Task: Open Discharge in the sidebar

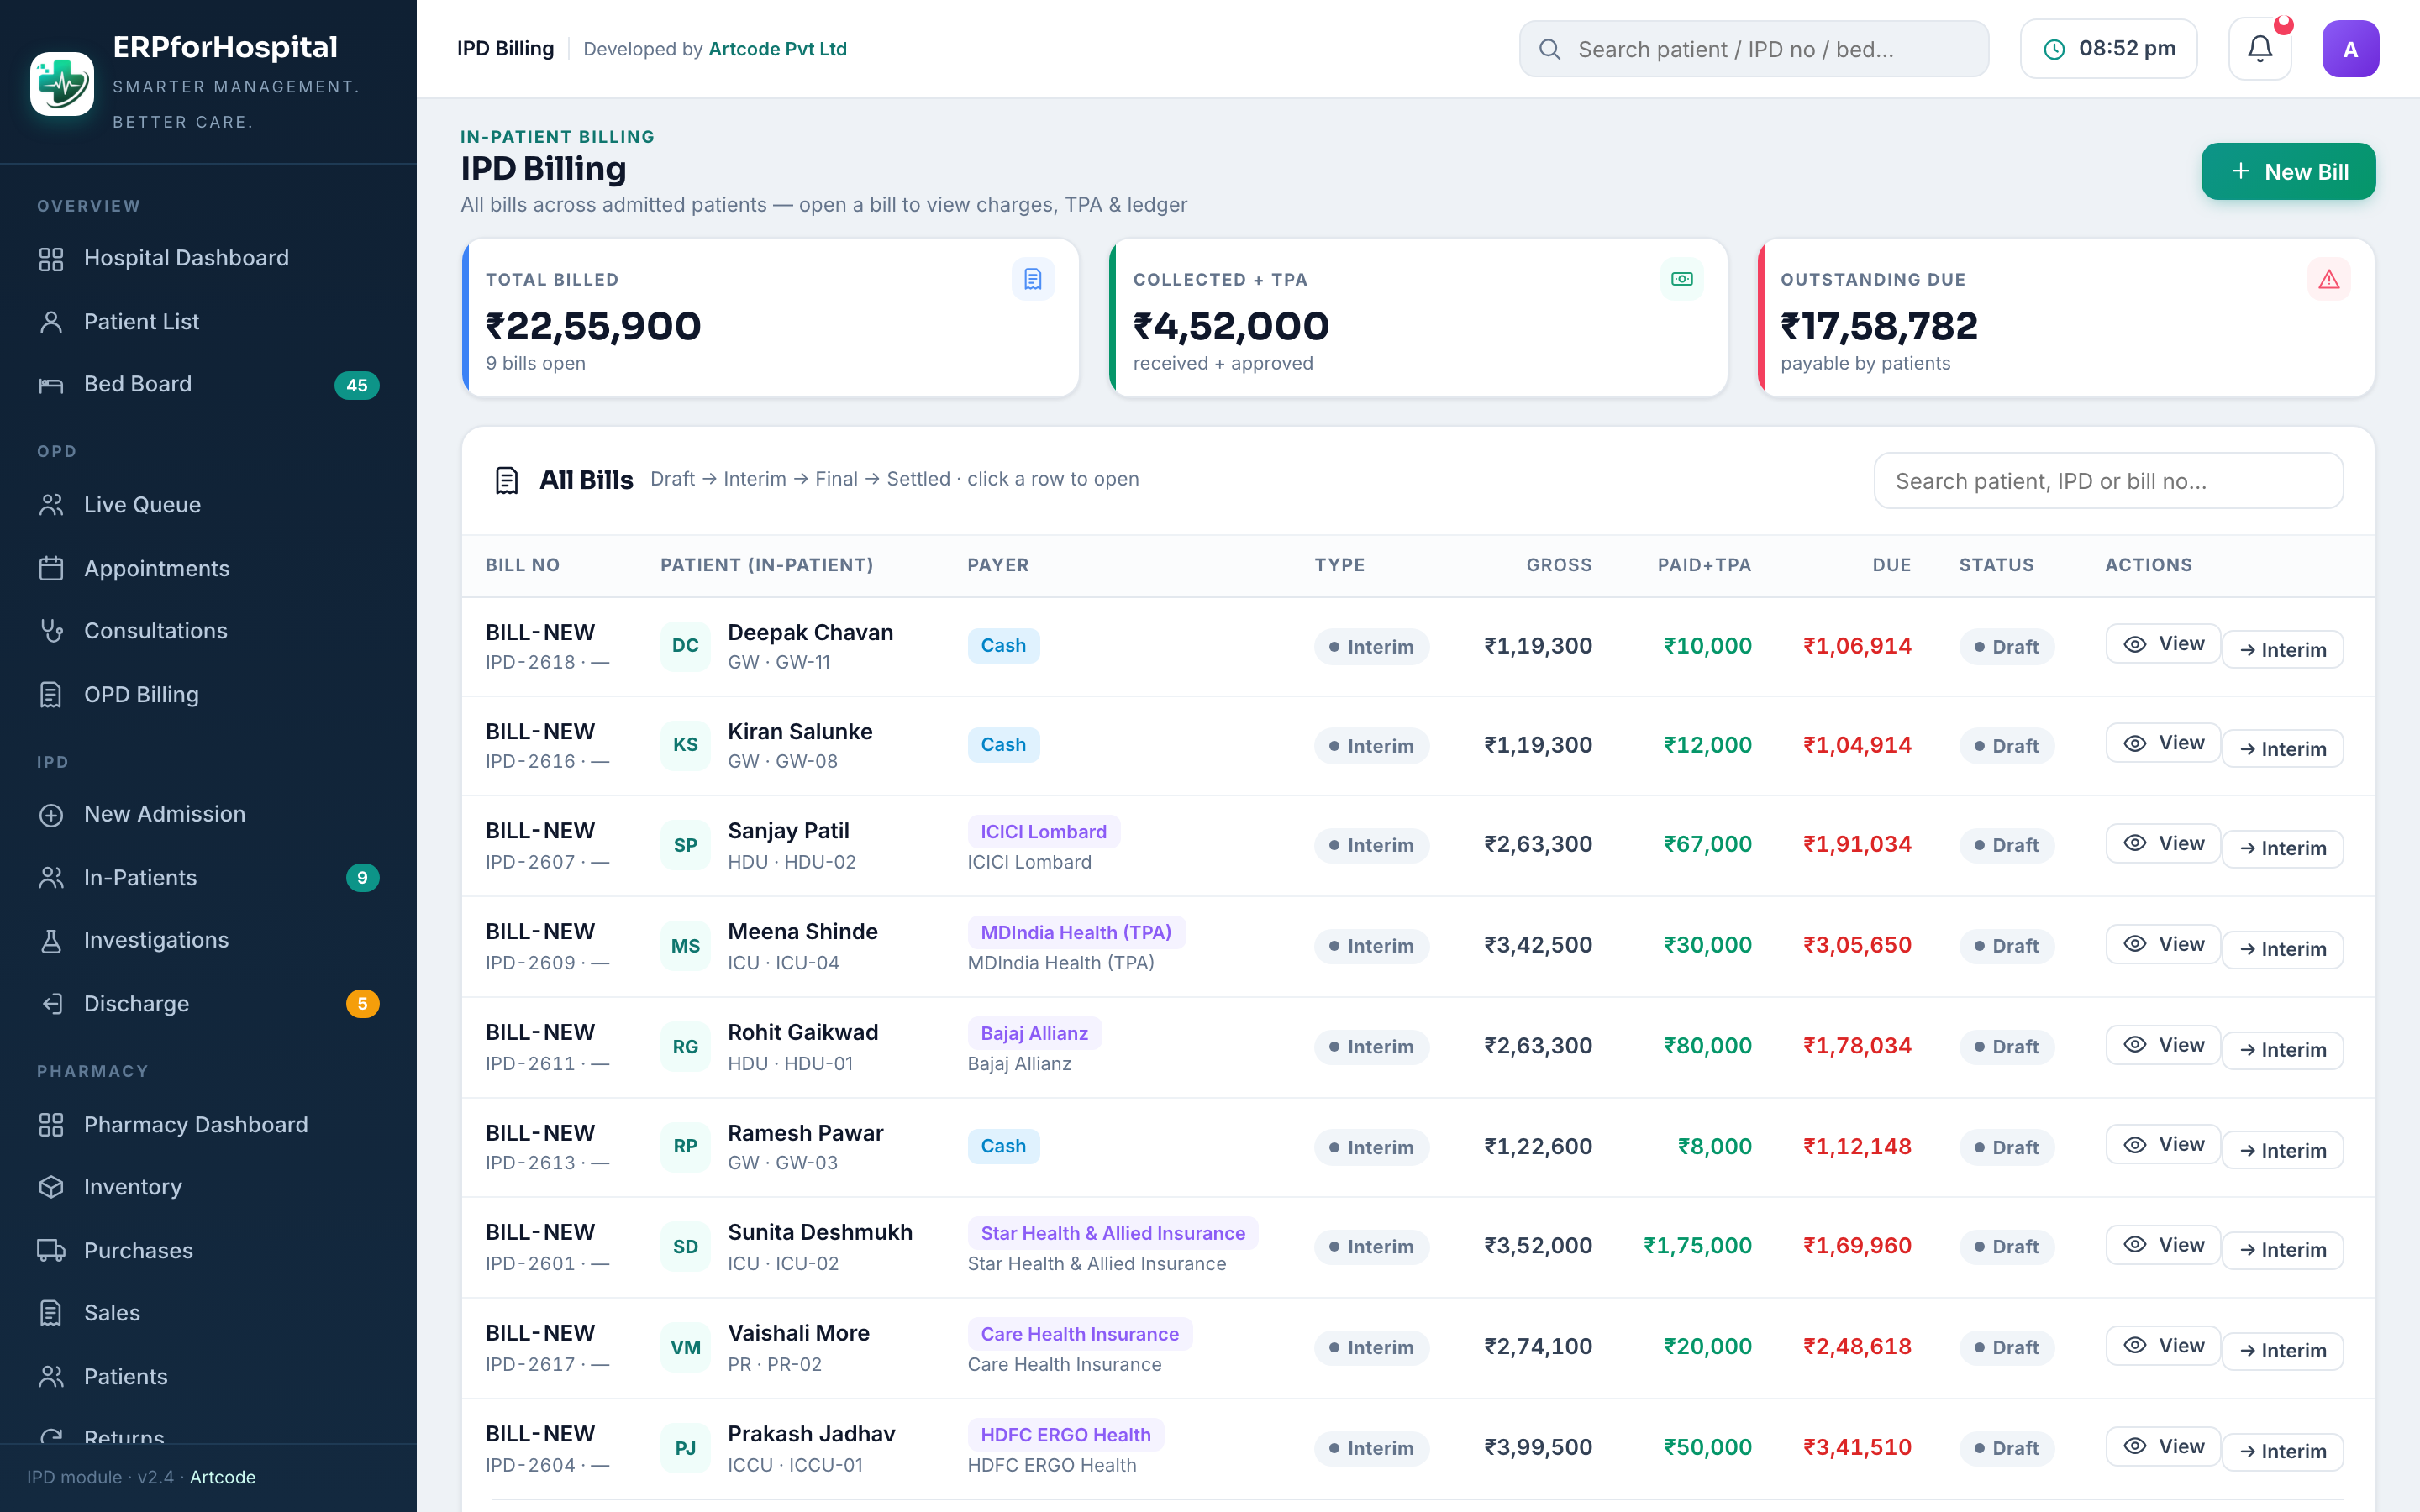Action: coord(208,1003)
